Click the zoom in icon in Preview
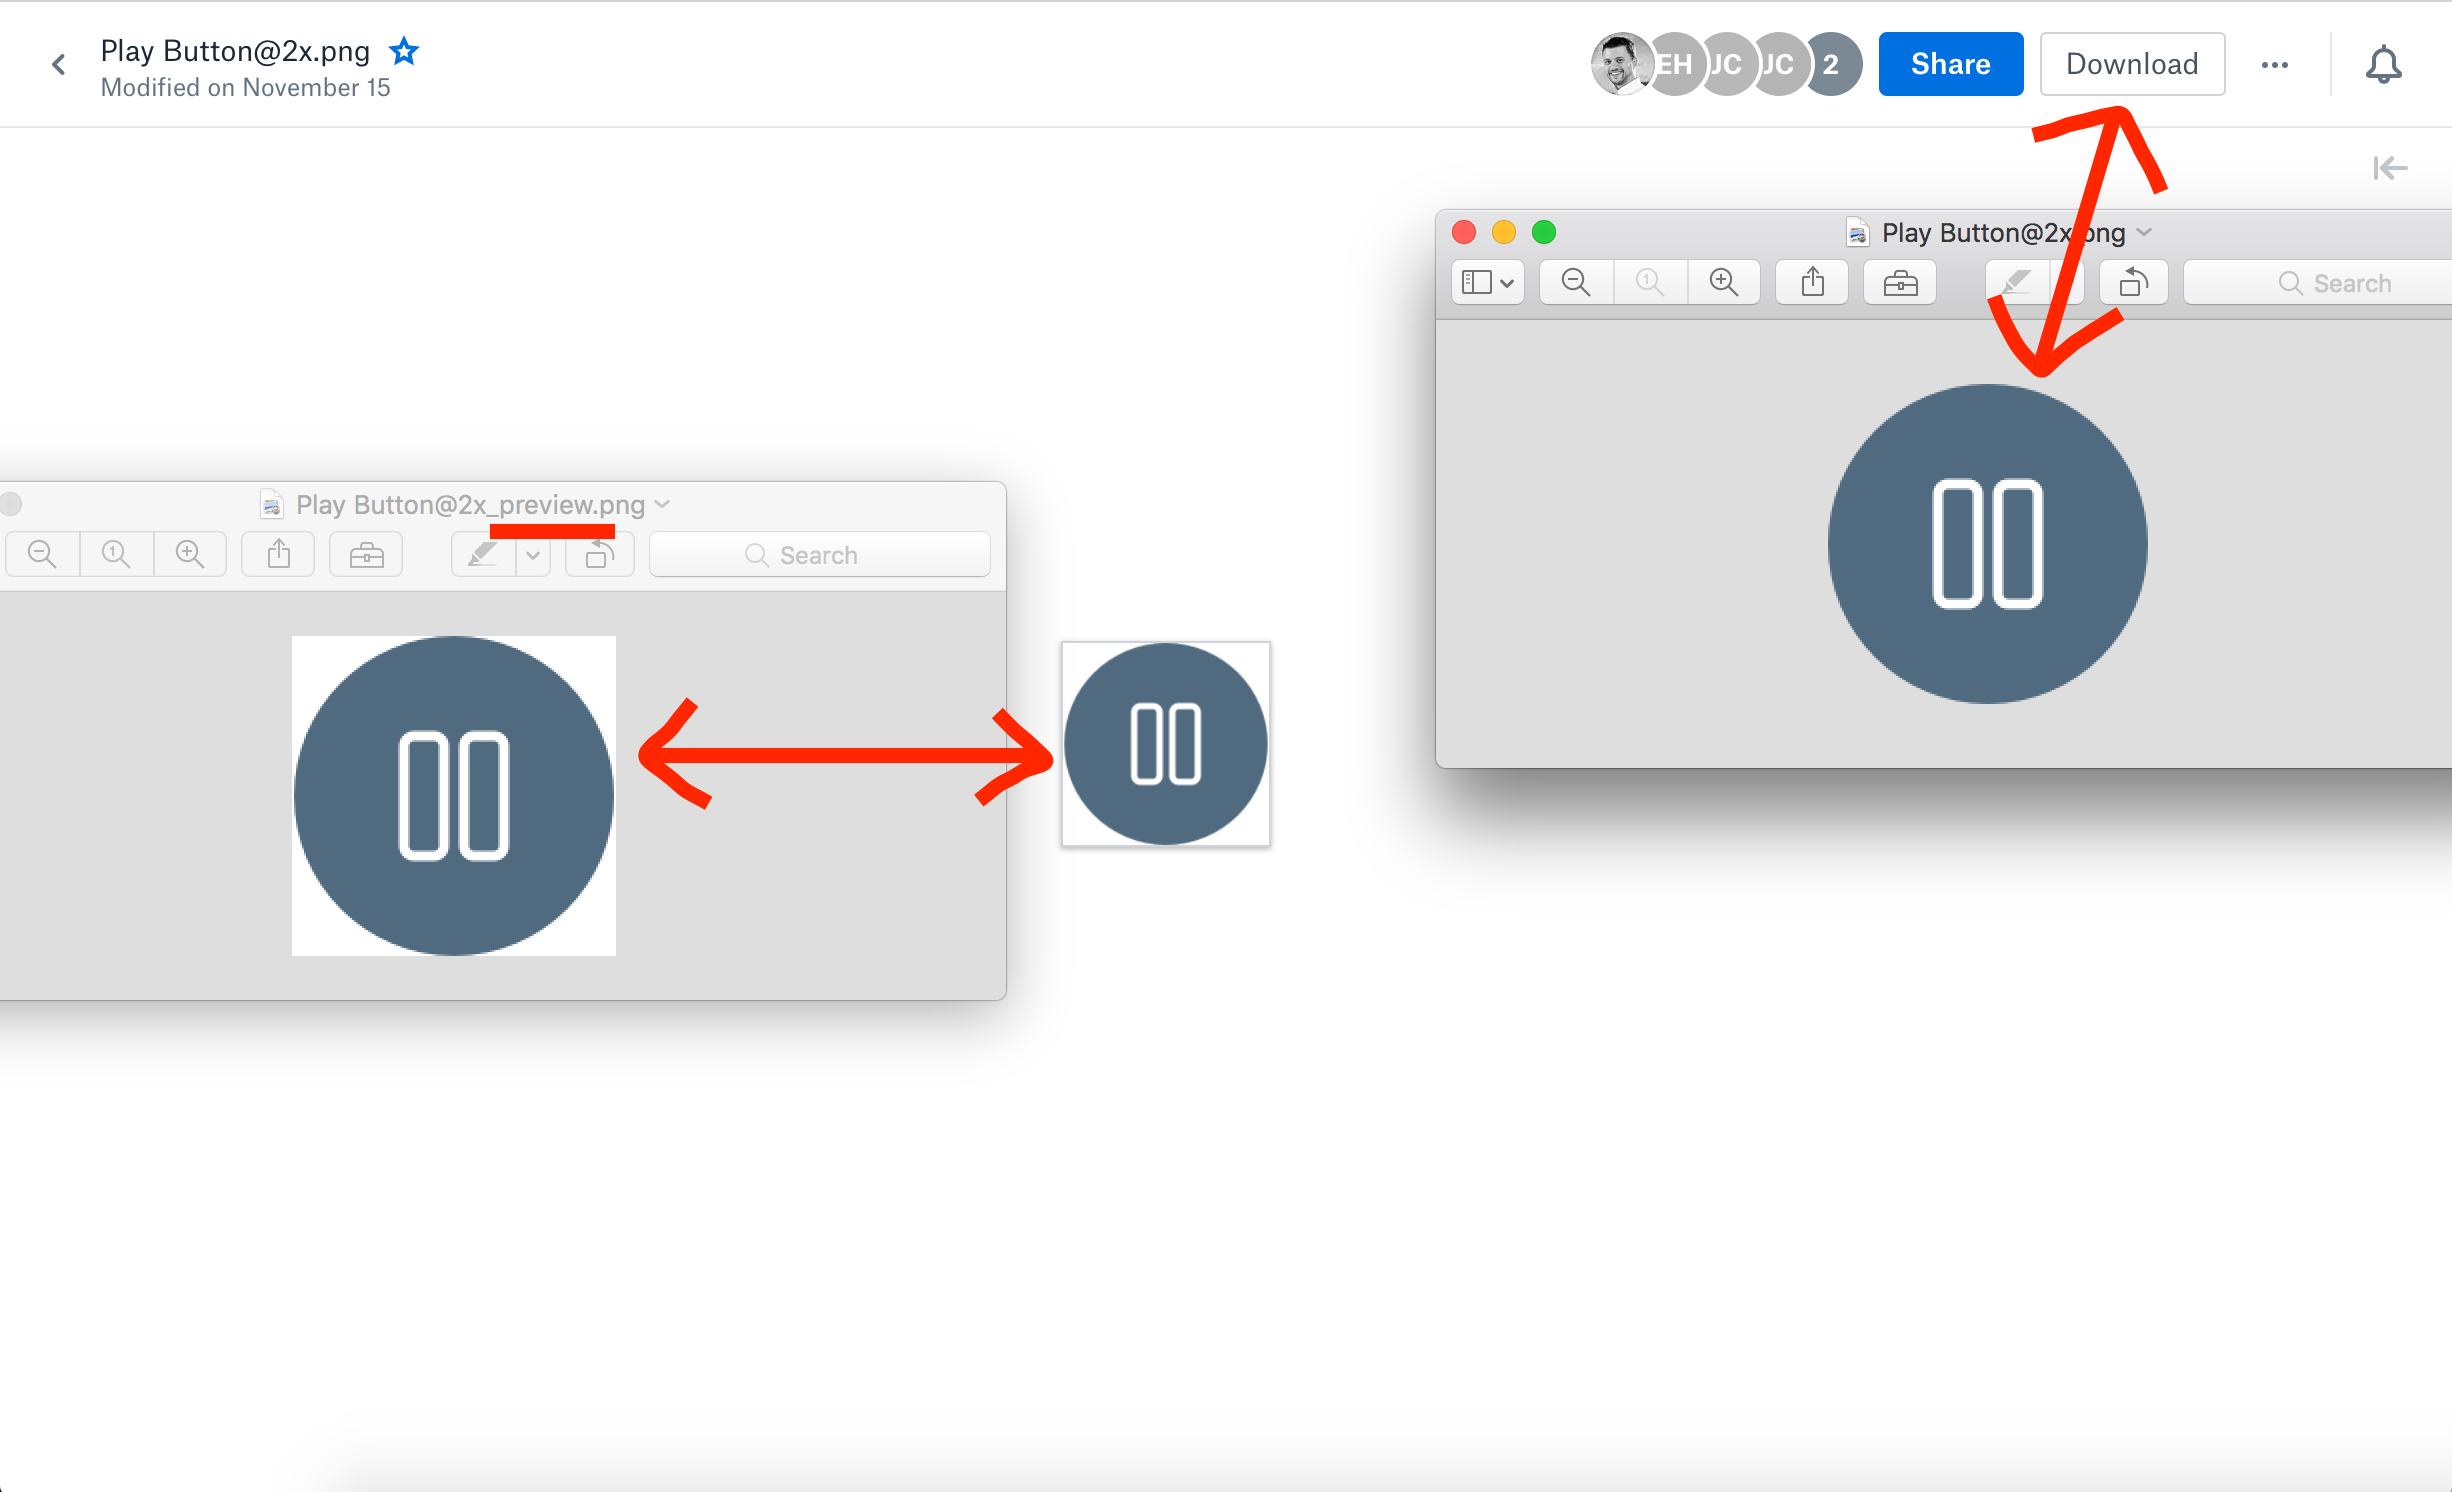Image resolution: width=2452 pixels, height=1492 pixels. [x=1723, y=282]
